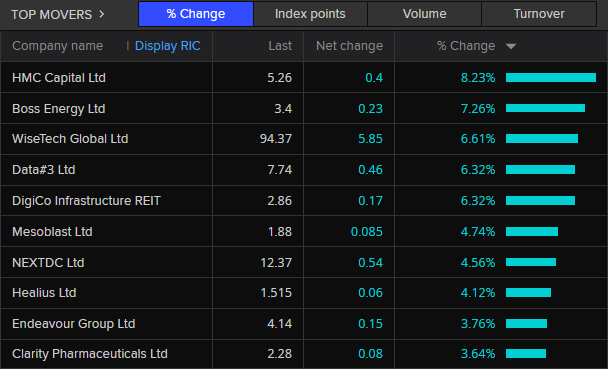Viewport: 608px width, 369px height.
Task: Click the last price 5.26
Action: coord(279,78)
